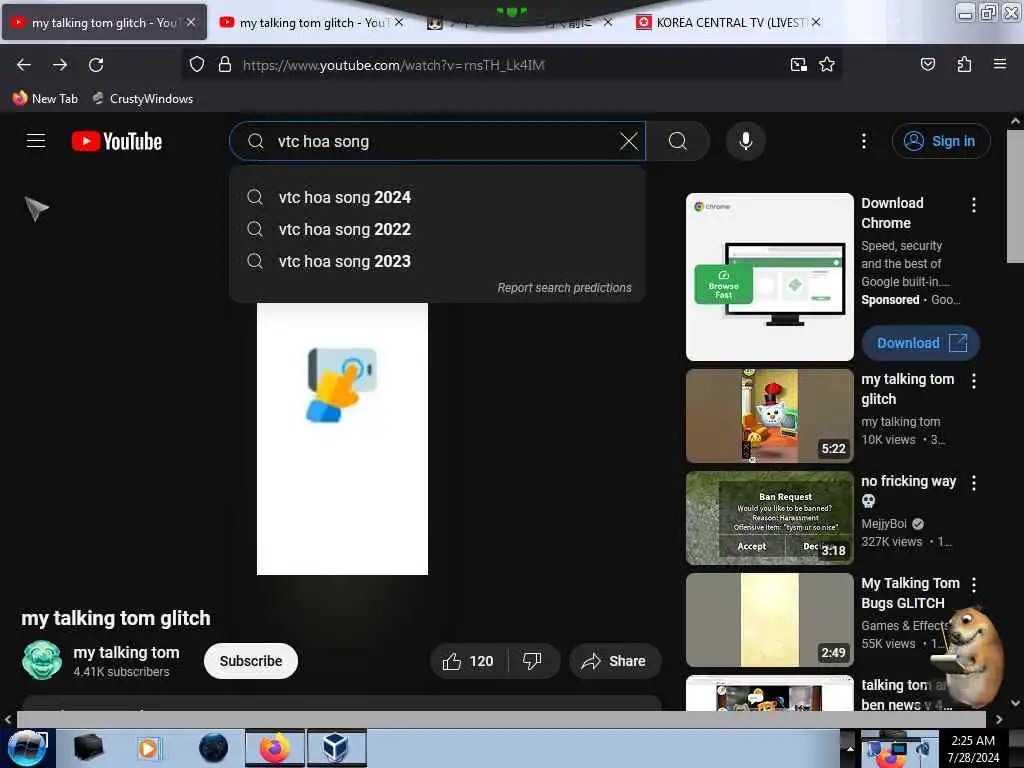Click scroll right arrow on horizontal scrollbar
Image resolution: width=1024 pixels, height=768 pixels.
pos(999,719)
